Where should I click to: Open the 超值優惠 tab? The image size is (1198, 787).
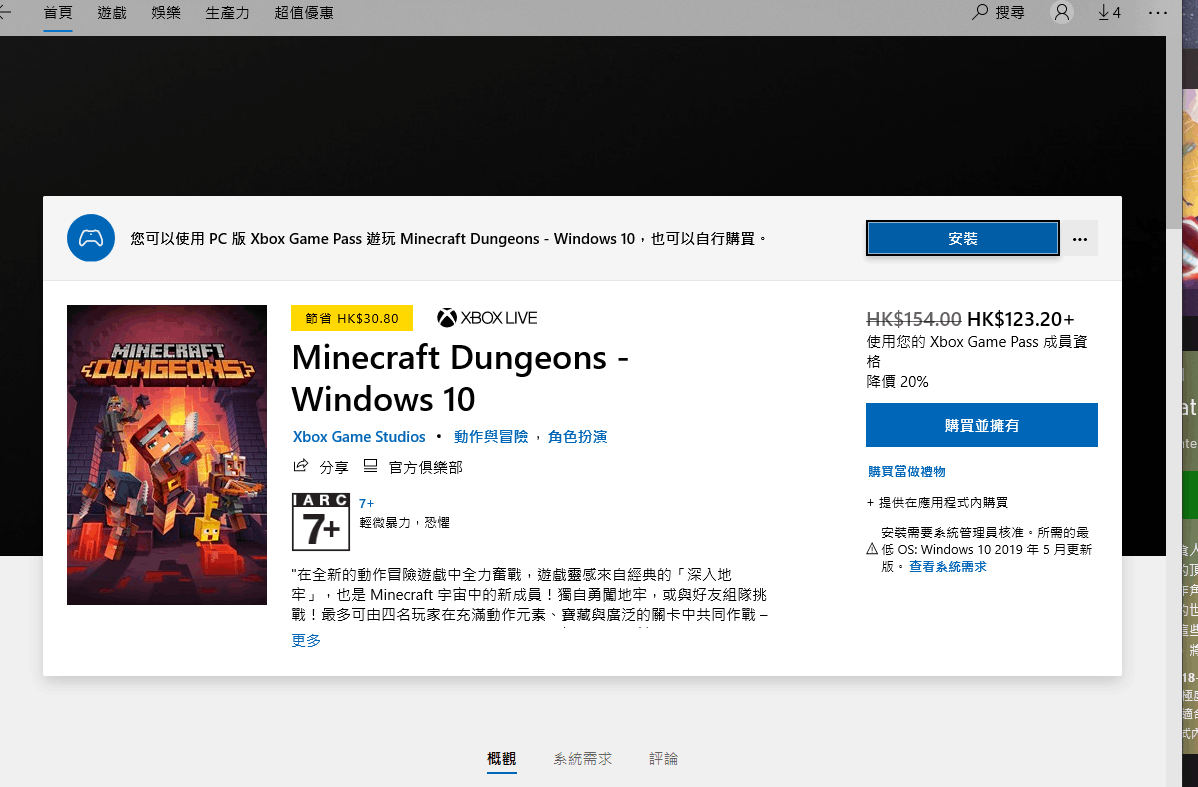click(303, 13)
